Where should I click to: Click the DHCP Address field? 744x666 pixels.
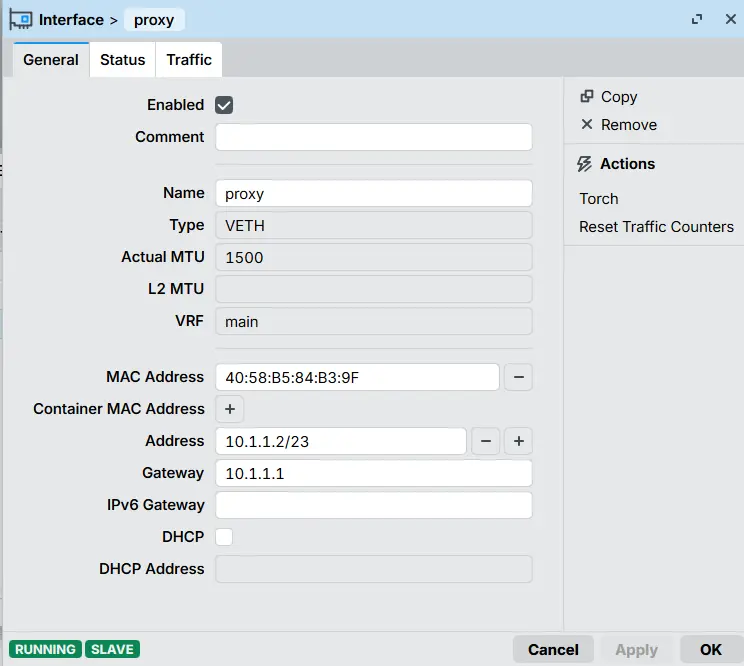pos(374,569)
